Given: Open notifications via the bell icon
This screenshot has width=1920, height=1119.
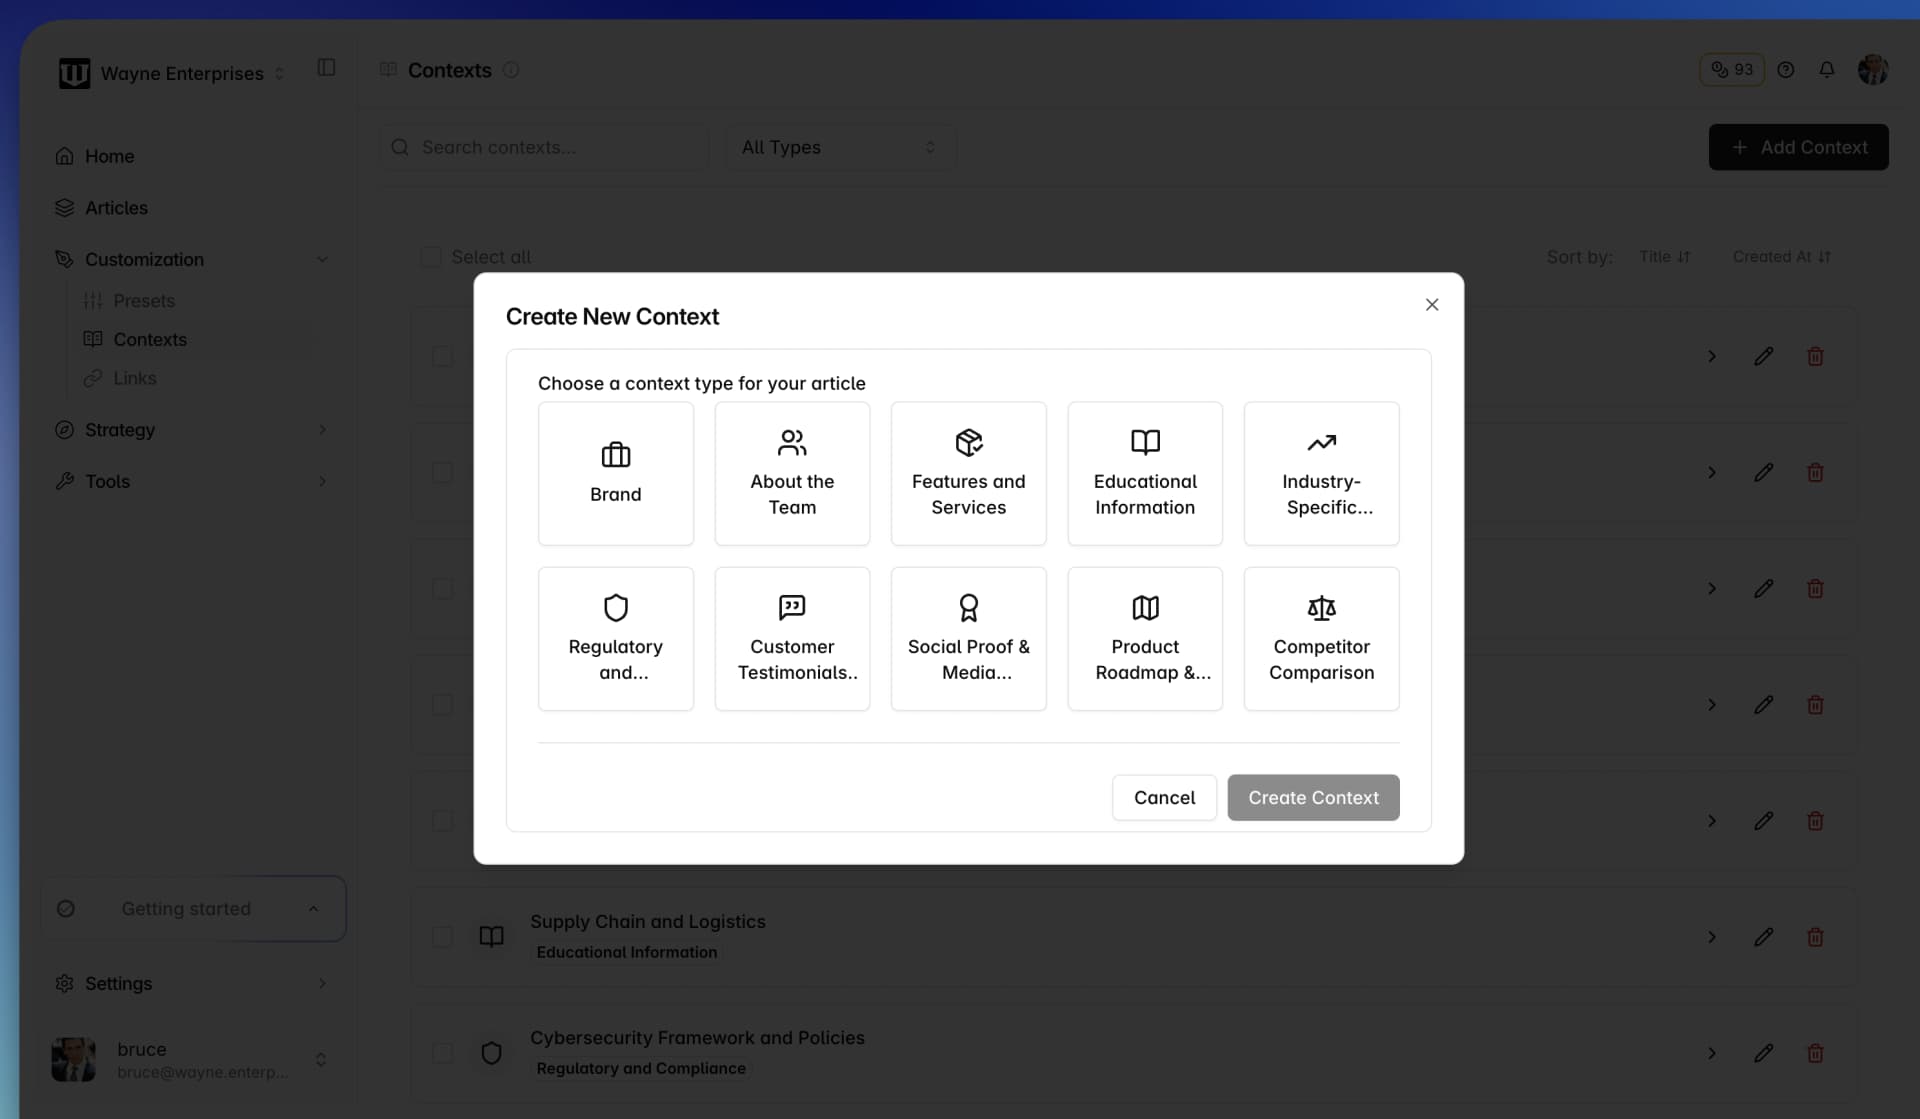Looking at the screenshot, I should coord(1827,69).
